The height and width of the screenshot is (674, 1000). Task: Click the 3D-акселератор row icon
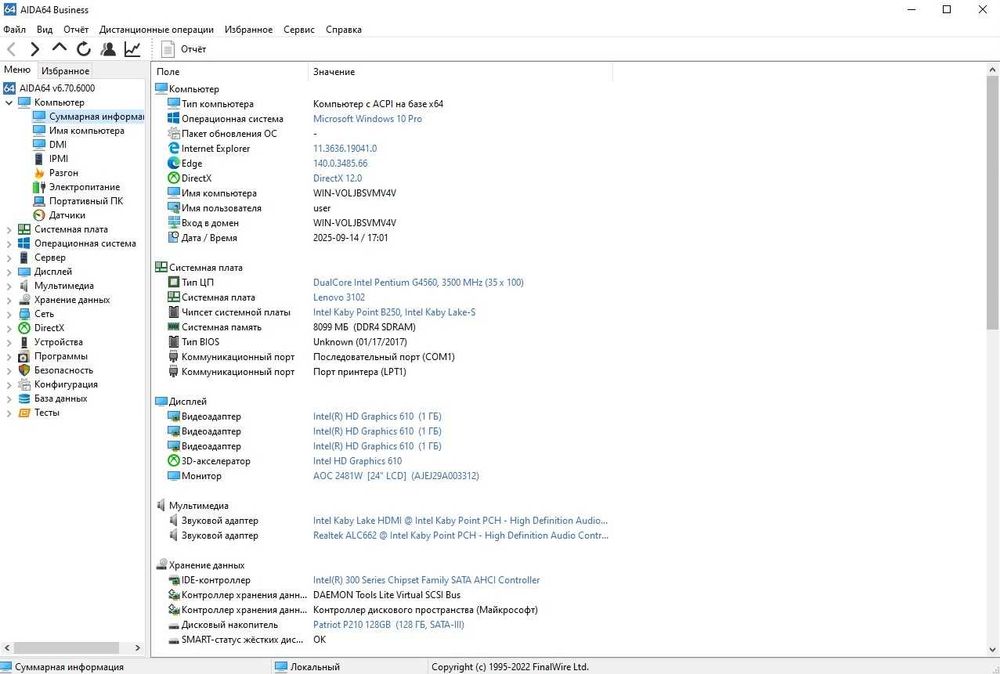click(173, 460)
